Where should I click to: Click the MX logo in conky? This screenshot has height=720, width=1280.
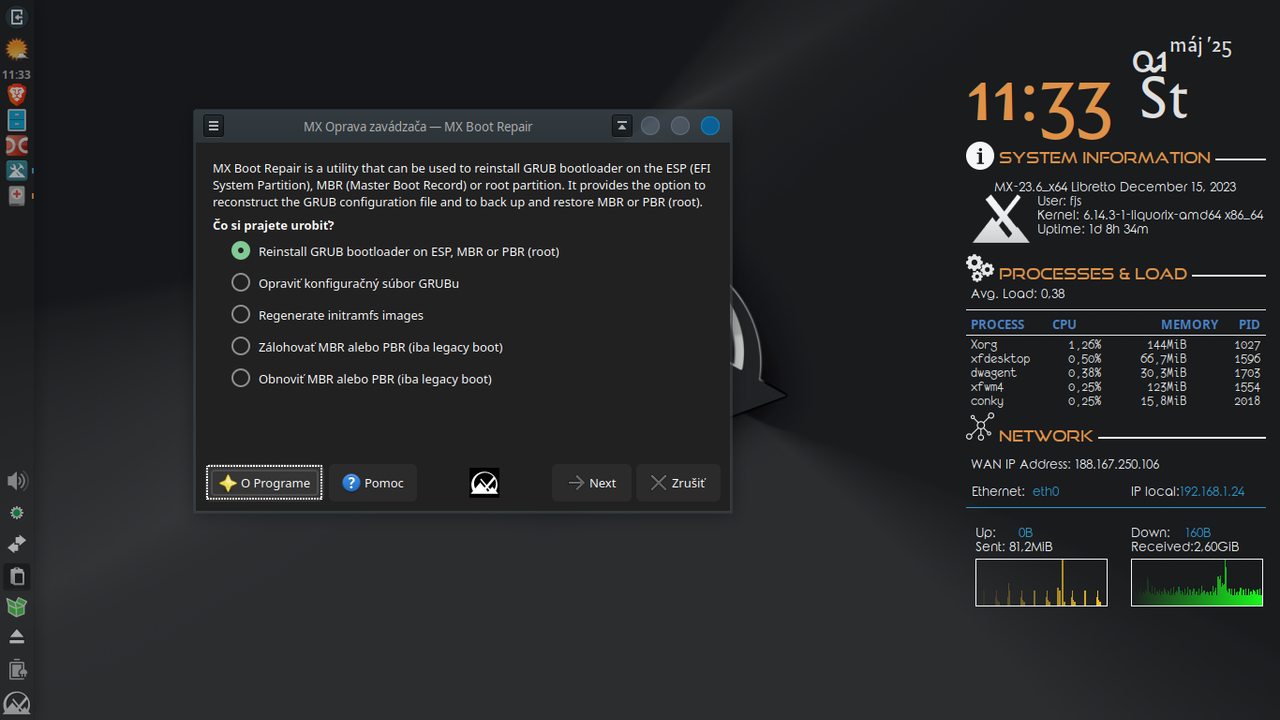[1001, 218]
